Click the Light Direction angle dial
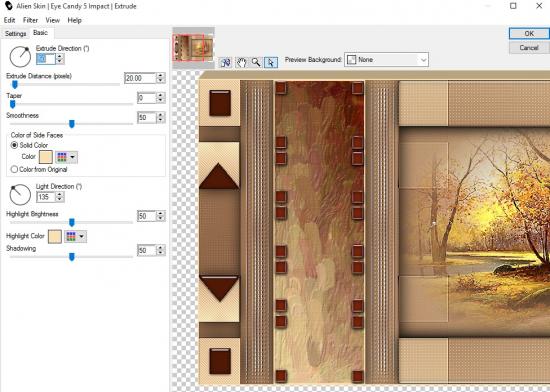The image size is (550, 392). (x=20, y=195)
